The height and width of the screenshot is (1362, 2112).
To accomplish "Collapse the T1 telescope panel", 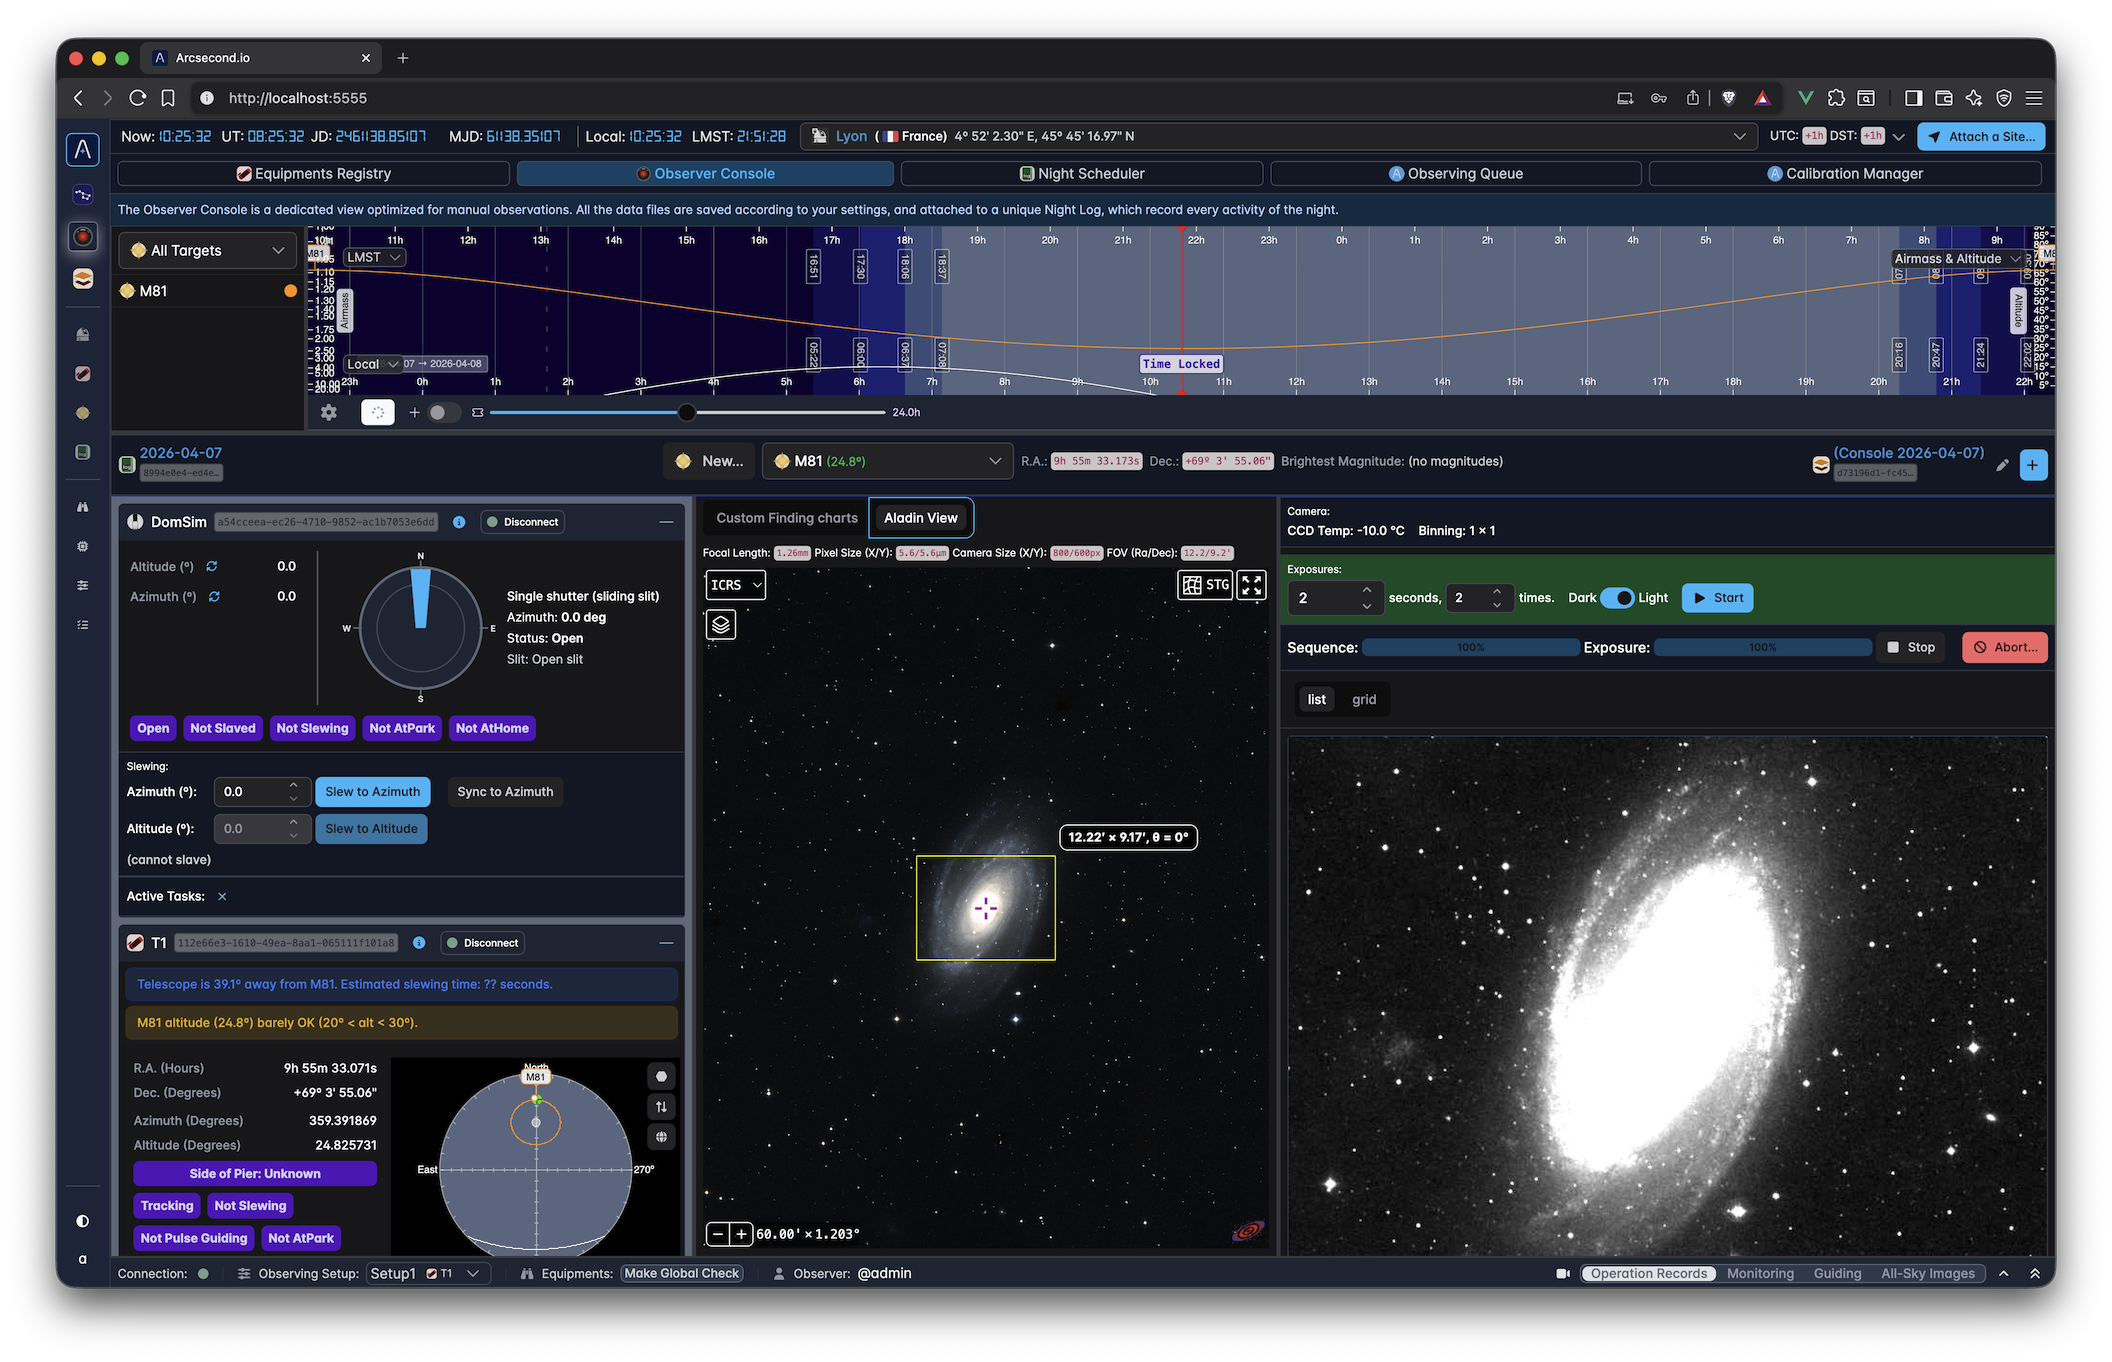I will pyautogui.click(x=666, y=943).
